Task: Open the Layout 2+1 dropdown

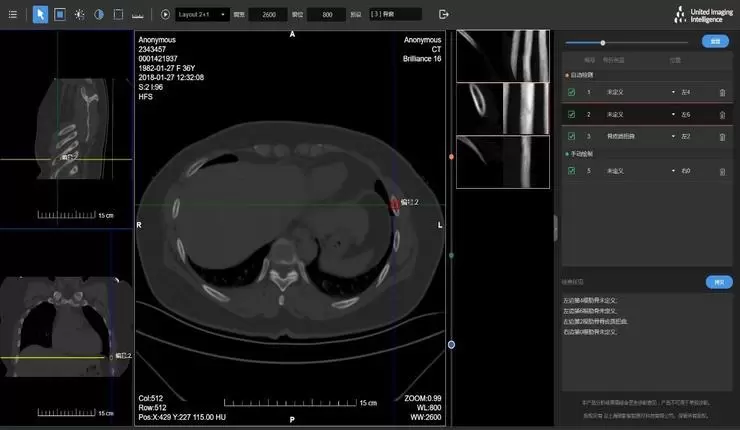Action: pyautogui.click(x=202, y=15)
